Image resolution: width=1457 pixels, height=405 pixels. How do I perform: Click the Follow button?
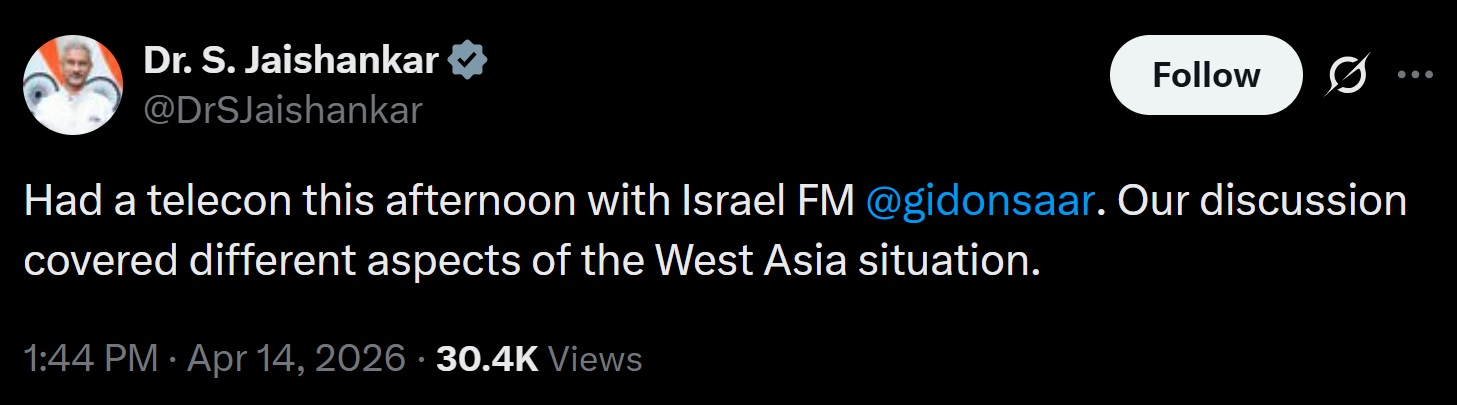pos(1207,75)
